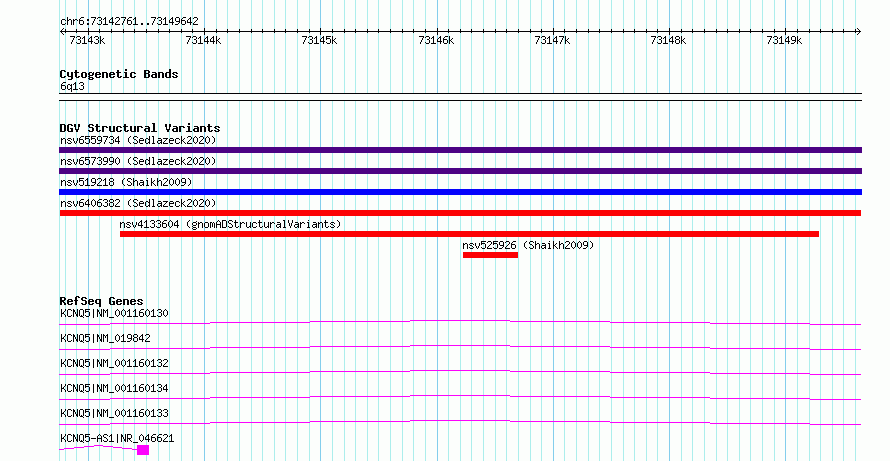Click the nsv519218 (Shaikh2009) label

(x=126, y=182)
